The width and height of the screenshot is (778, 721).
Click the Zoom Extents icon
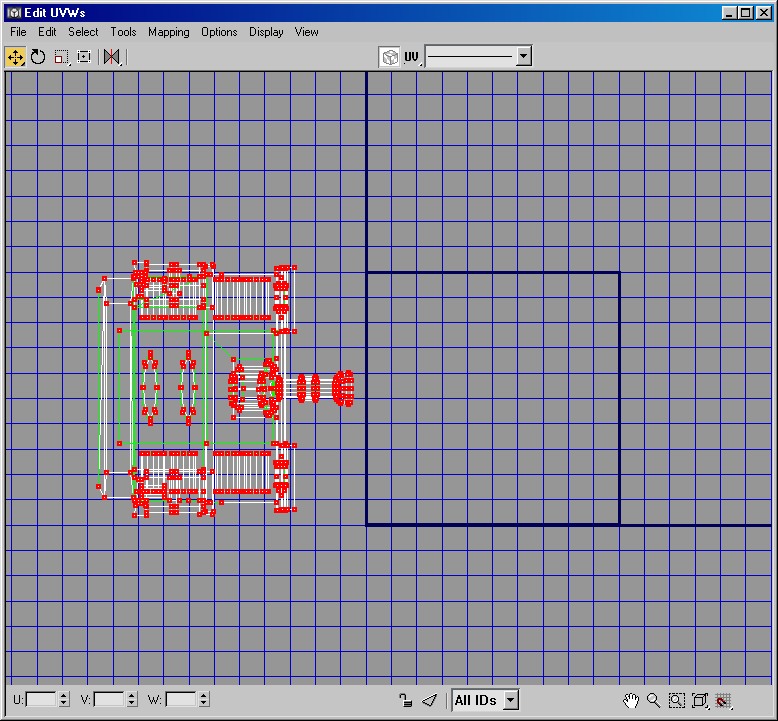click(700, 700)
